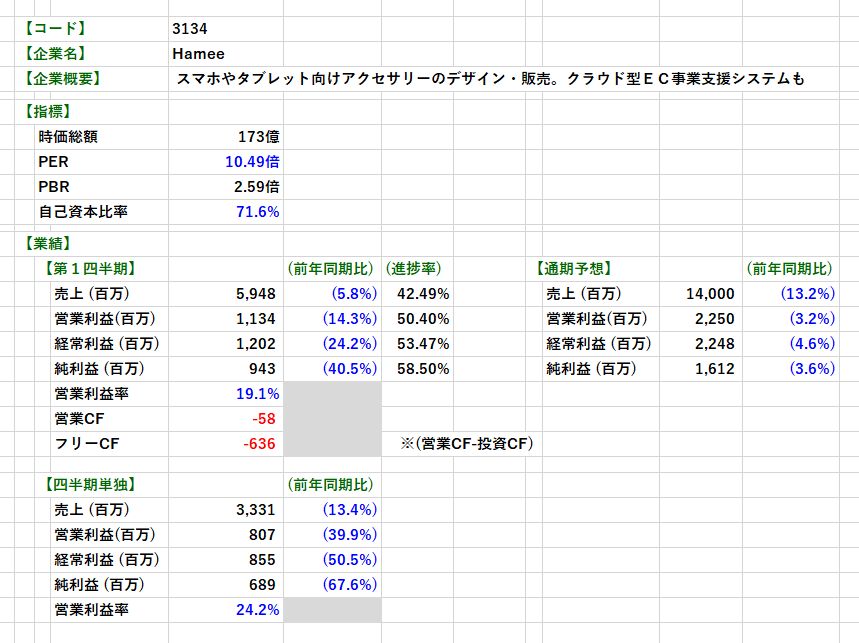
Task: Click the full-year operating profit 2,250
Action: 714,319
